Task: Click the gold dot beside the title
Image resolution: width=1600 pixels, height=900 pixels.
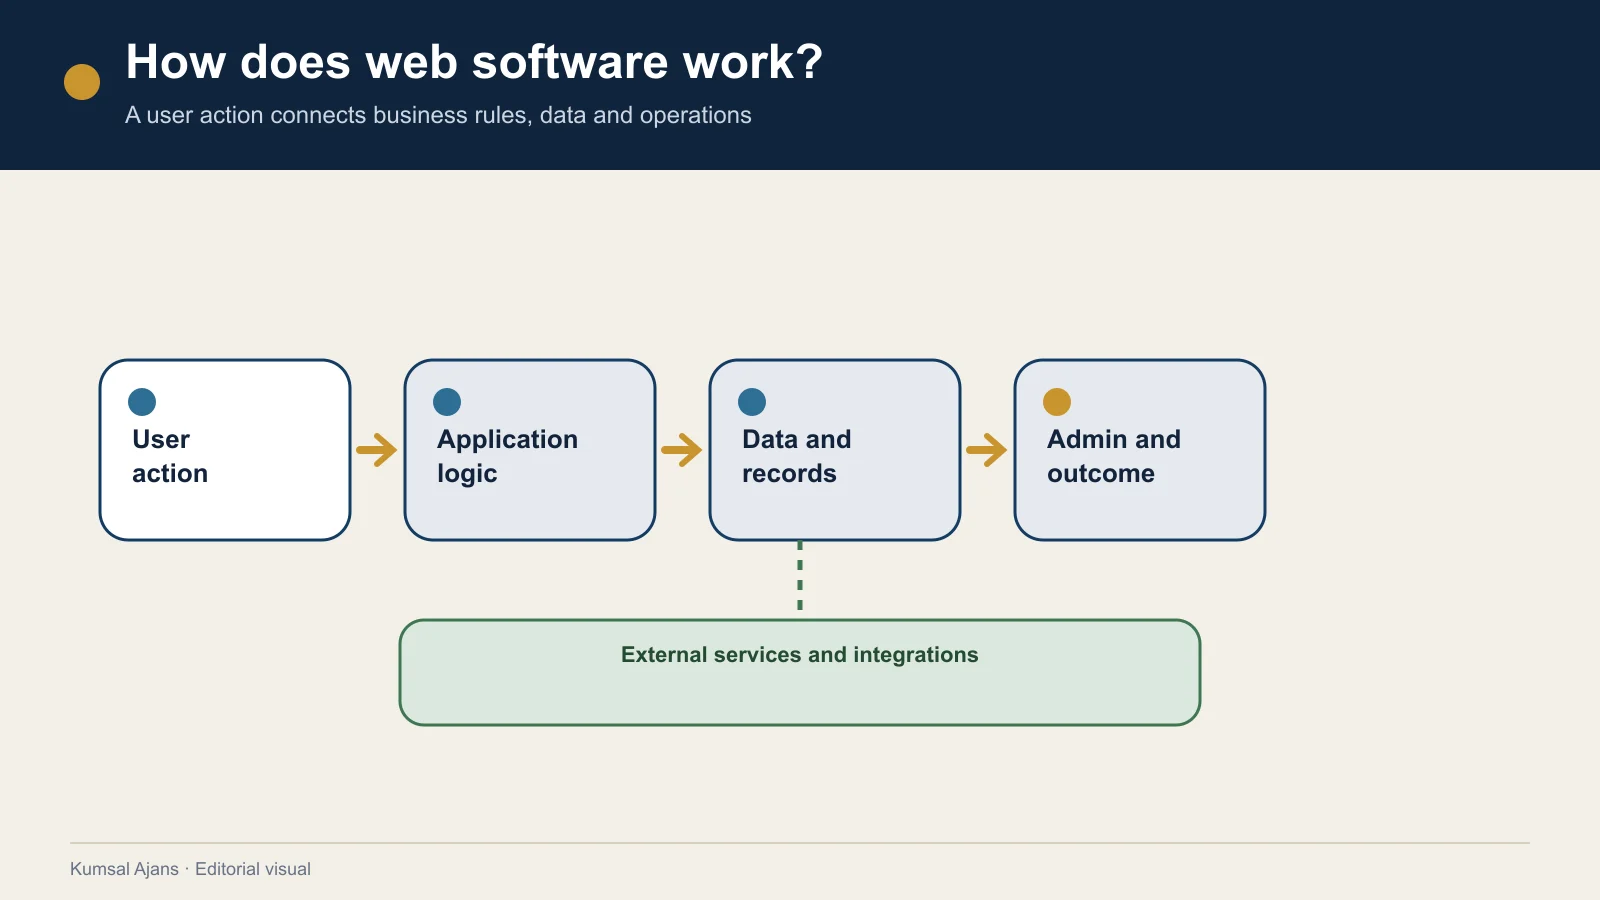Action: click(x=82, y=82)
